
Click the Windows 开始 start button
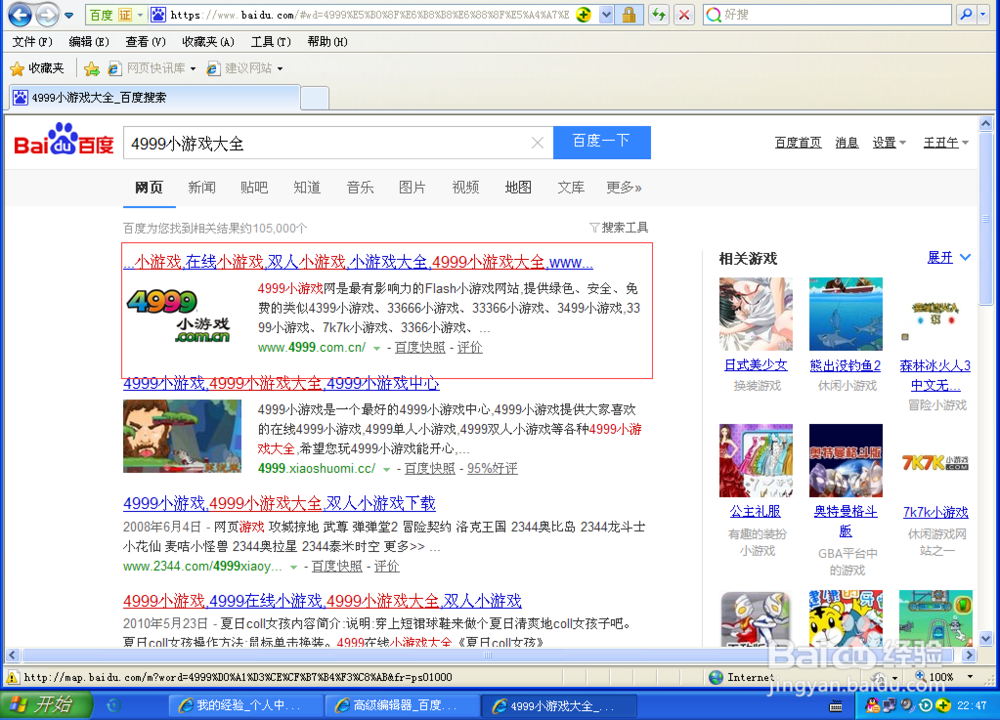[46, 704]
